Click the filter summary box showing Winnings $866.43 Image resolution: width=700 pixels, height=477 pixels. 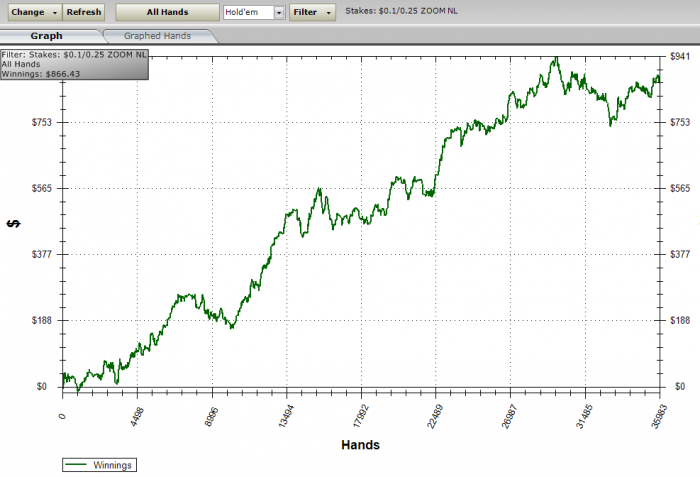74,64
